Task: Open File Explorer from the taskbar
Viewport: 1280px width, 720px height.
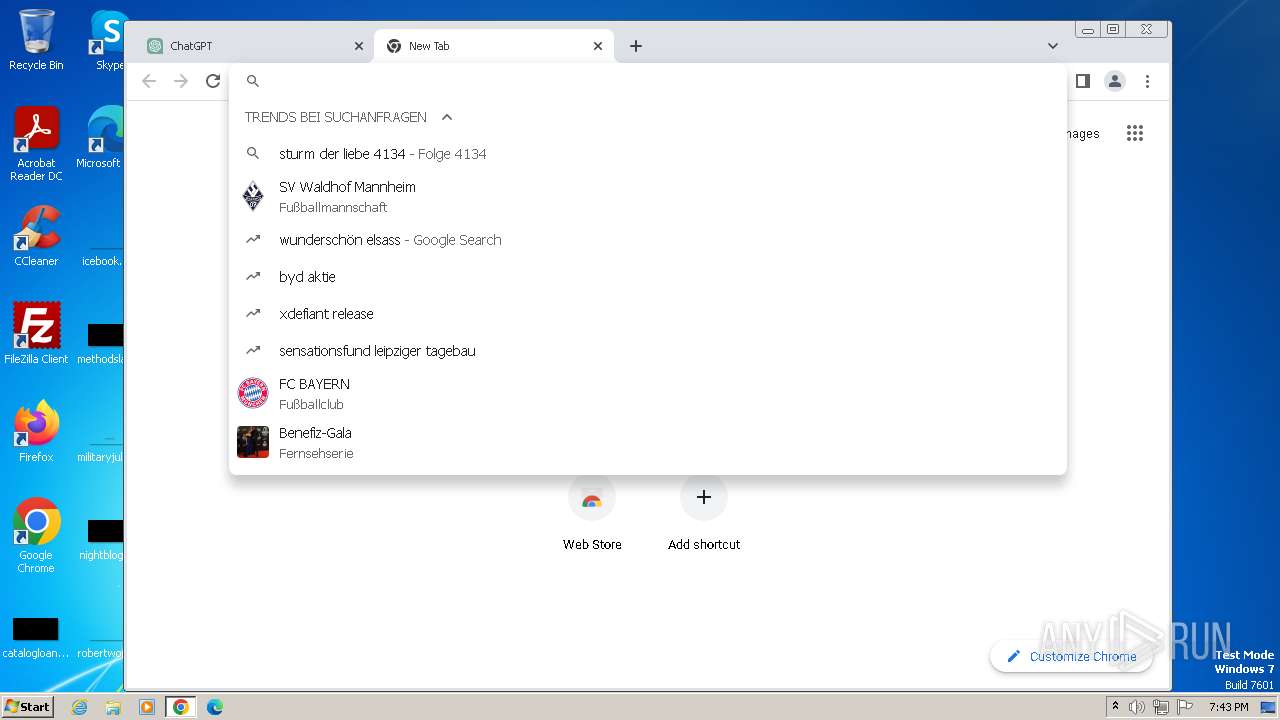Action: pos(113,707)
